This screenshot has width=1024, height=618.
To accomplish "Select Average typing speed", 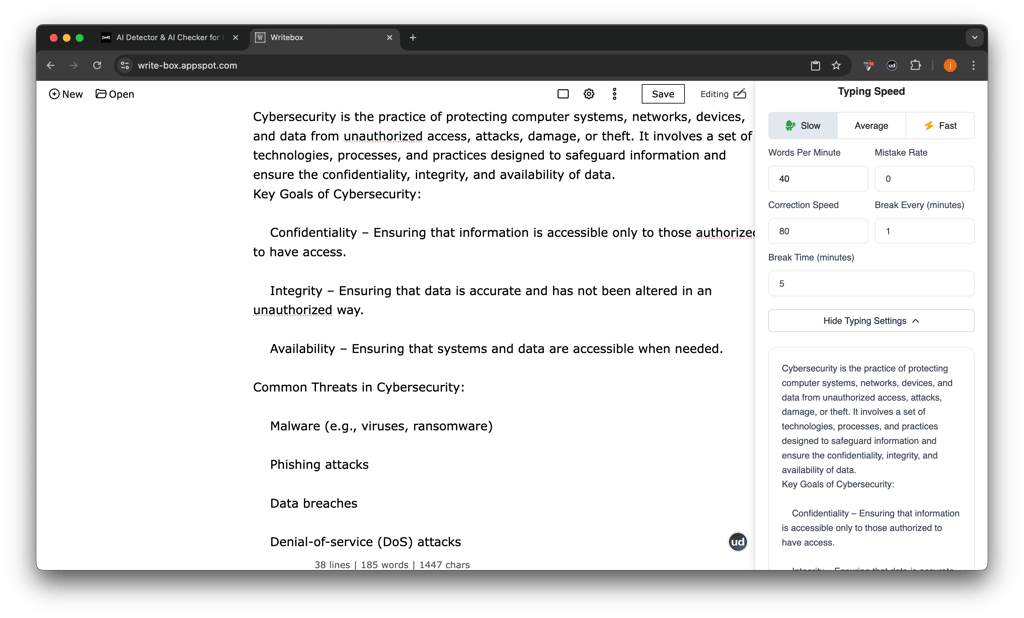I will pyautogui.click(x=871, y=125).
